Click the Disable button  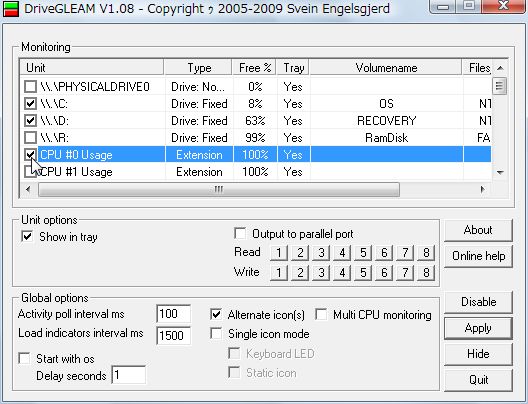click(x=478, y=302)
